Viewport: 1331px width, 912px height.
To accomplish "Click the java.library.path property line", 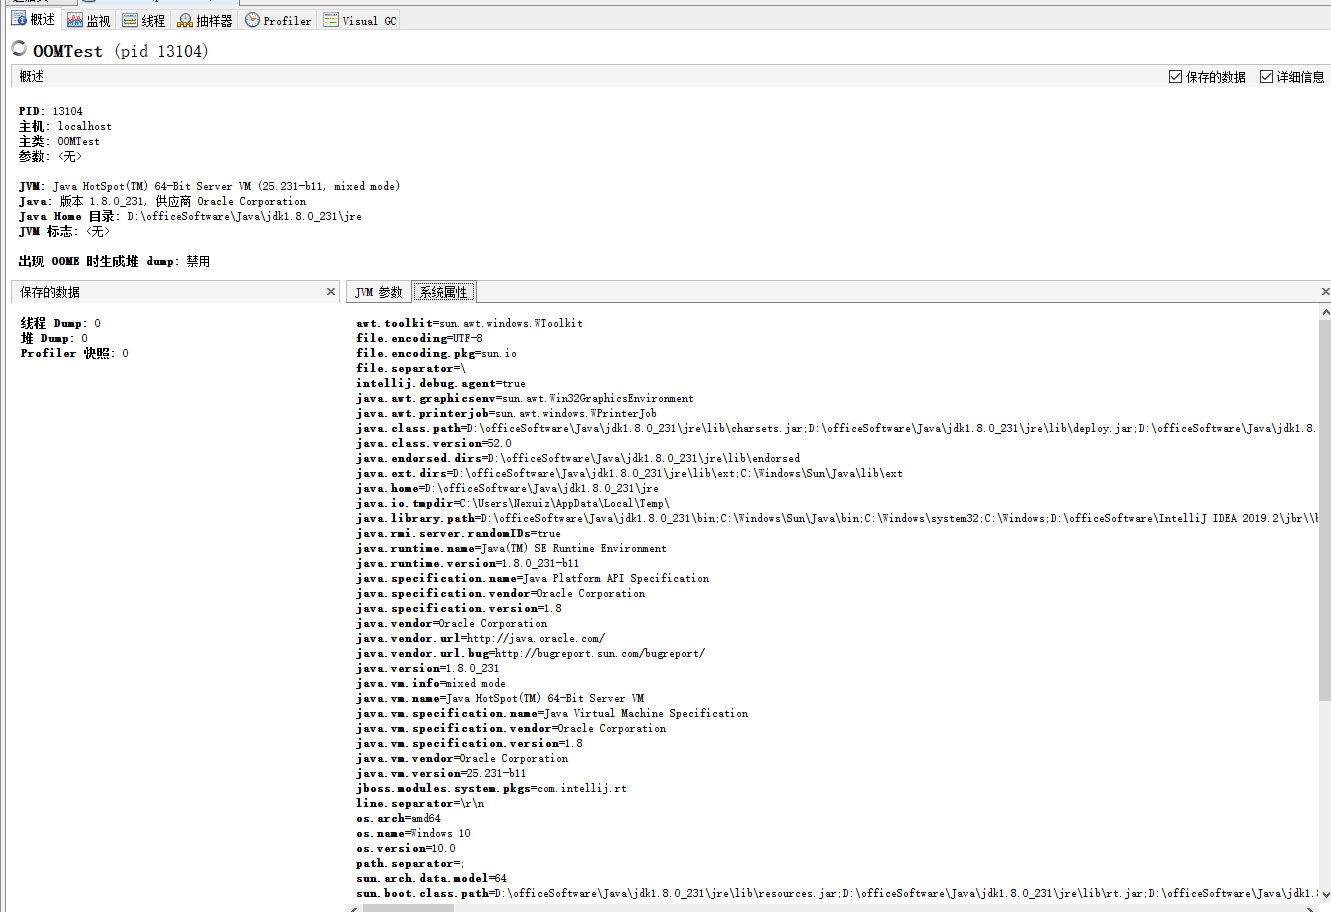I will 836,518.
